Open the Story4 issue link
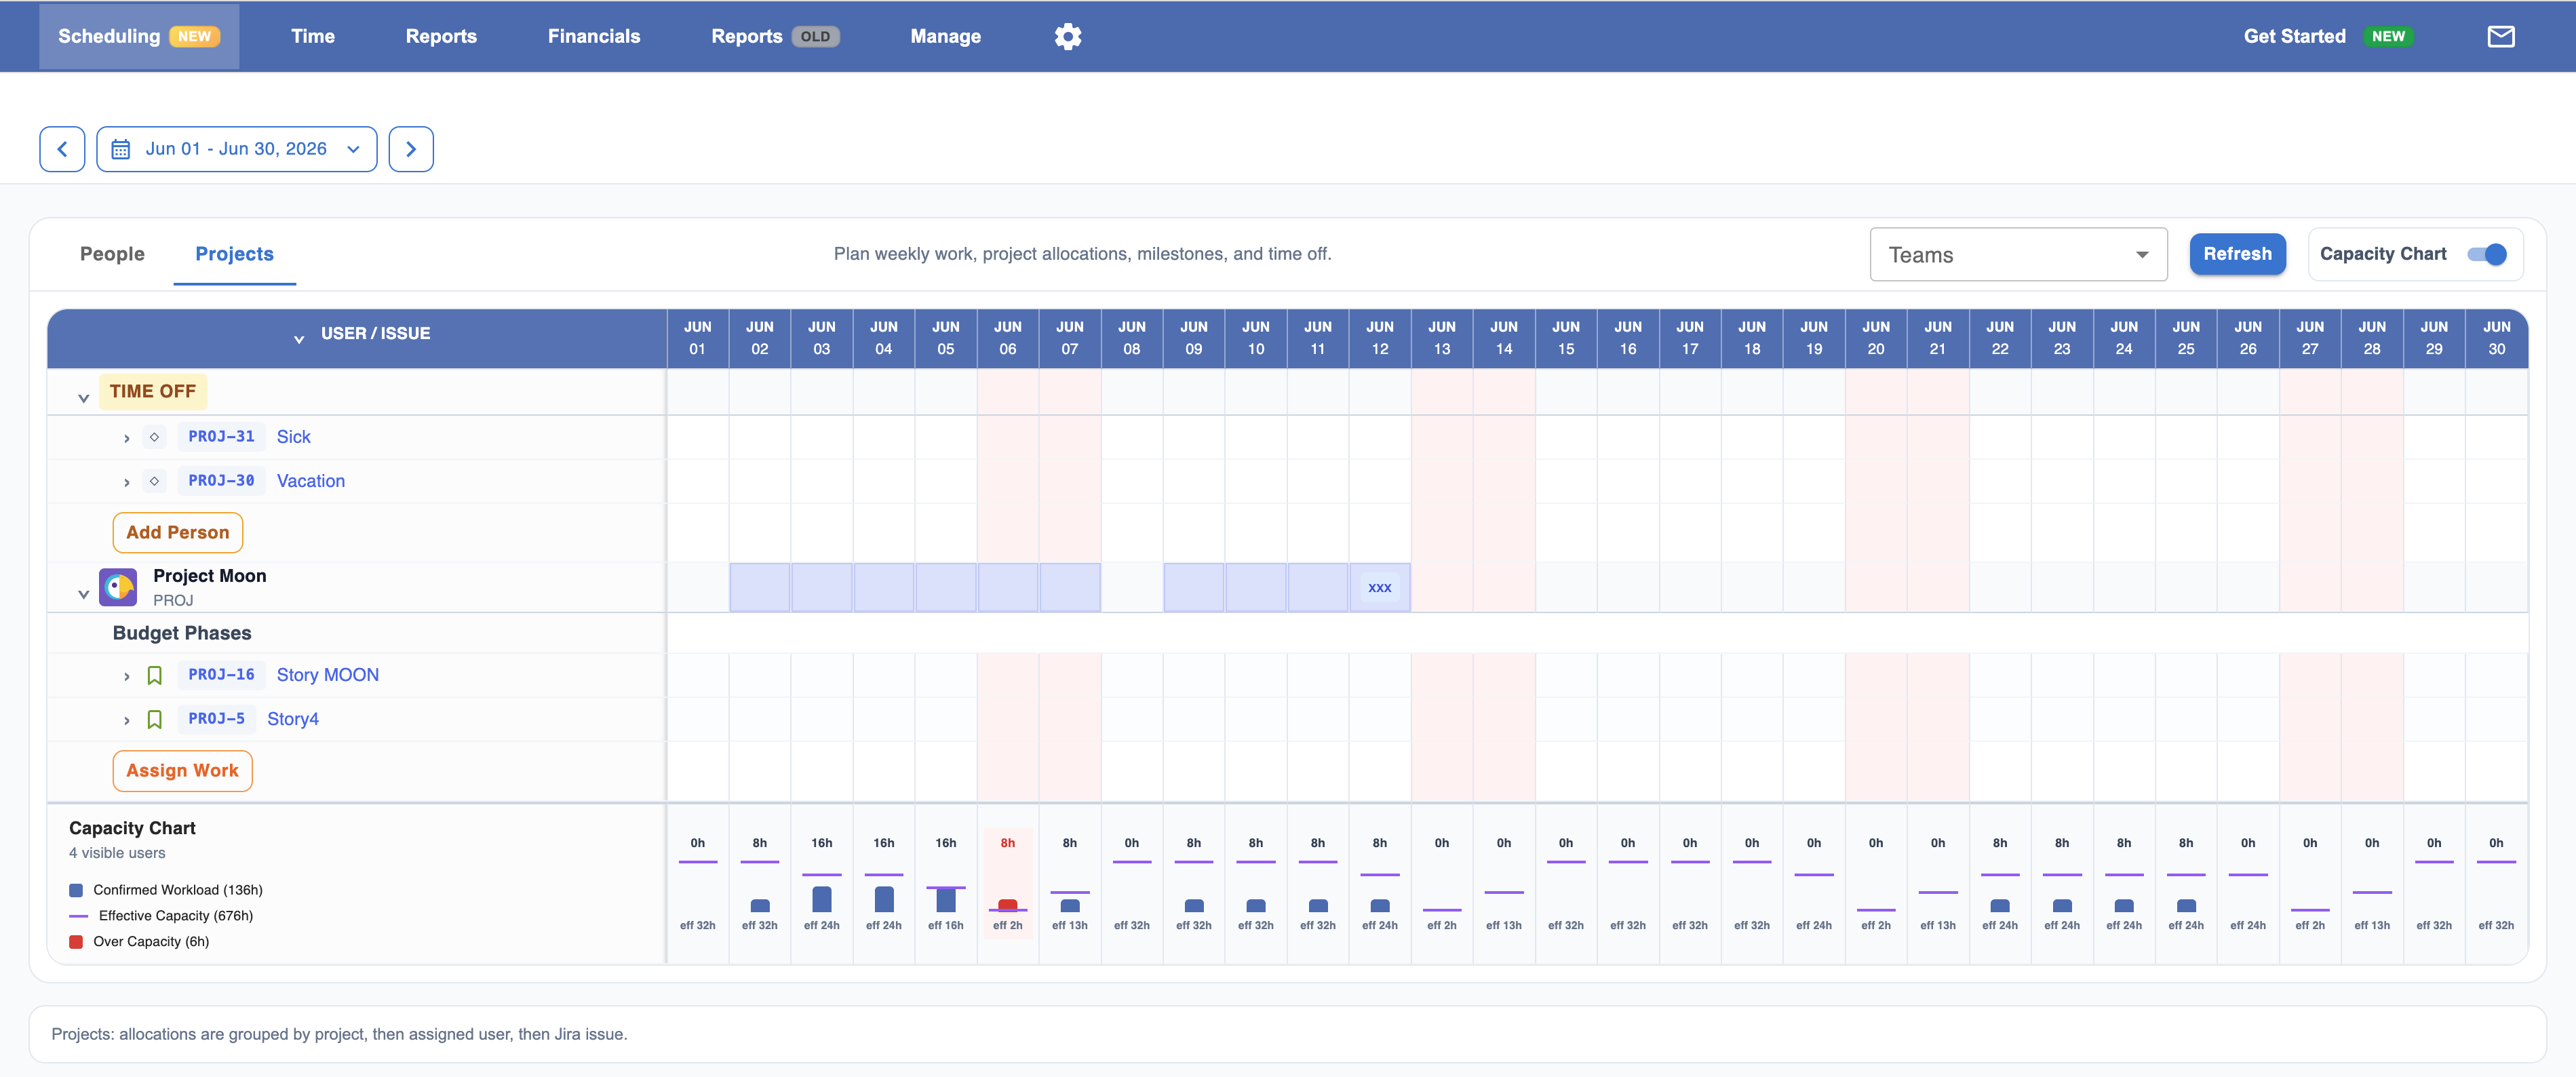The image size is (2576, 1077). tap(293, 719)
